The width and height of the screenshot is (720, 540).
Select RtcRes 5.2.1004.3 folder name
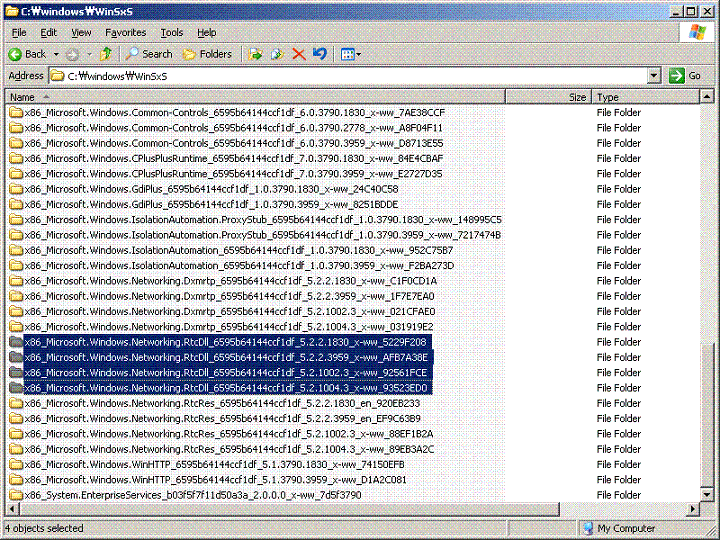pos(230,449)
